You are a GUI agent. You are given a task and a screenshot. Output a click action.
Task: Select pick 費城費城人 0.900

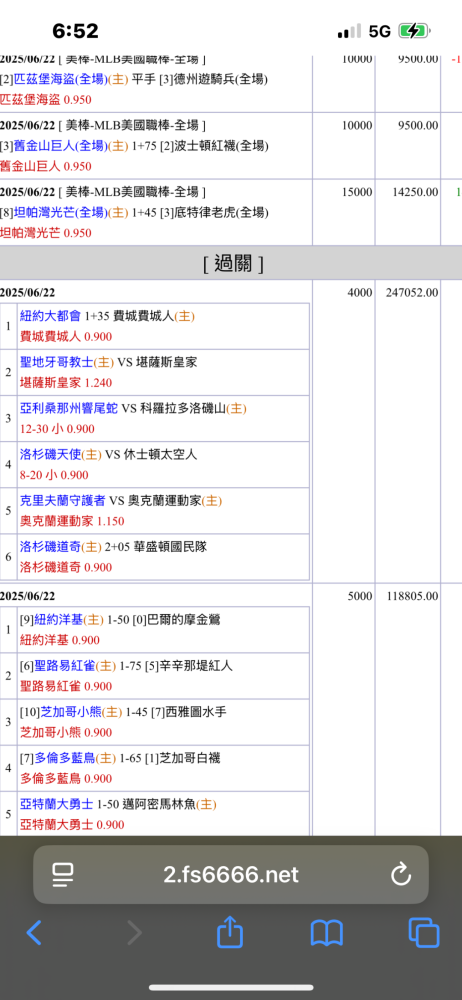[x=66, y=336]
